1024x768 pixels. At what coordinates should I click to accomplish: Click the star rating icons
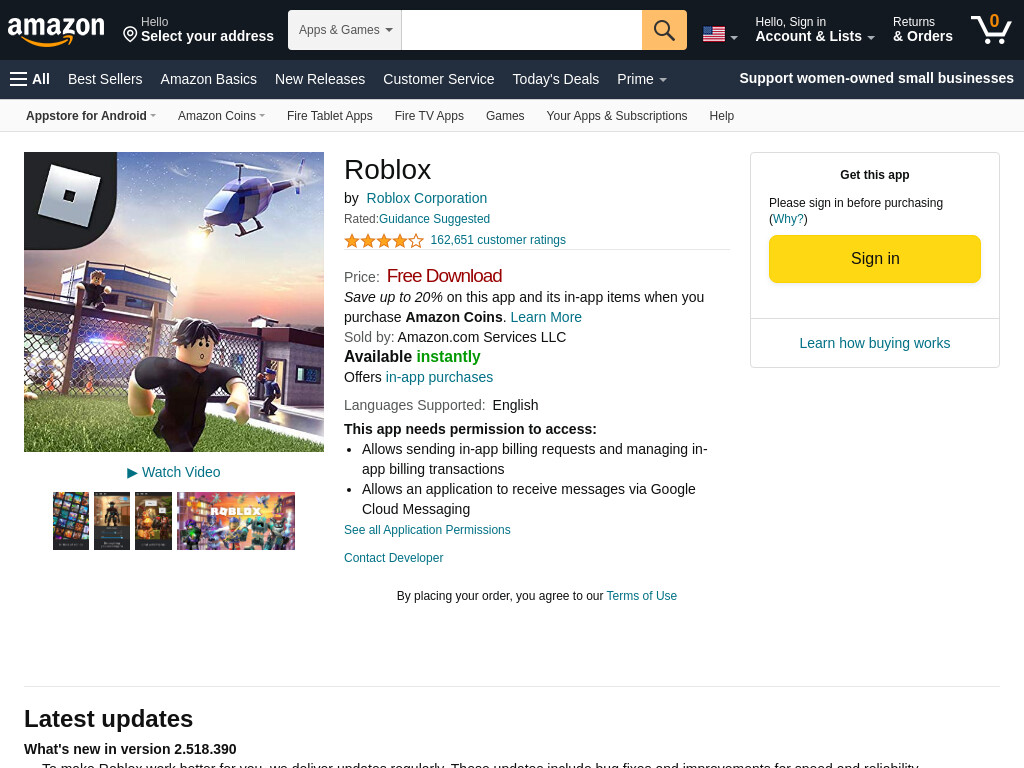coord(384,240)
